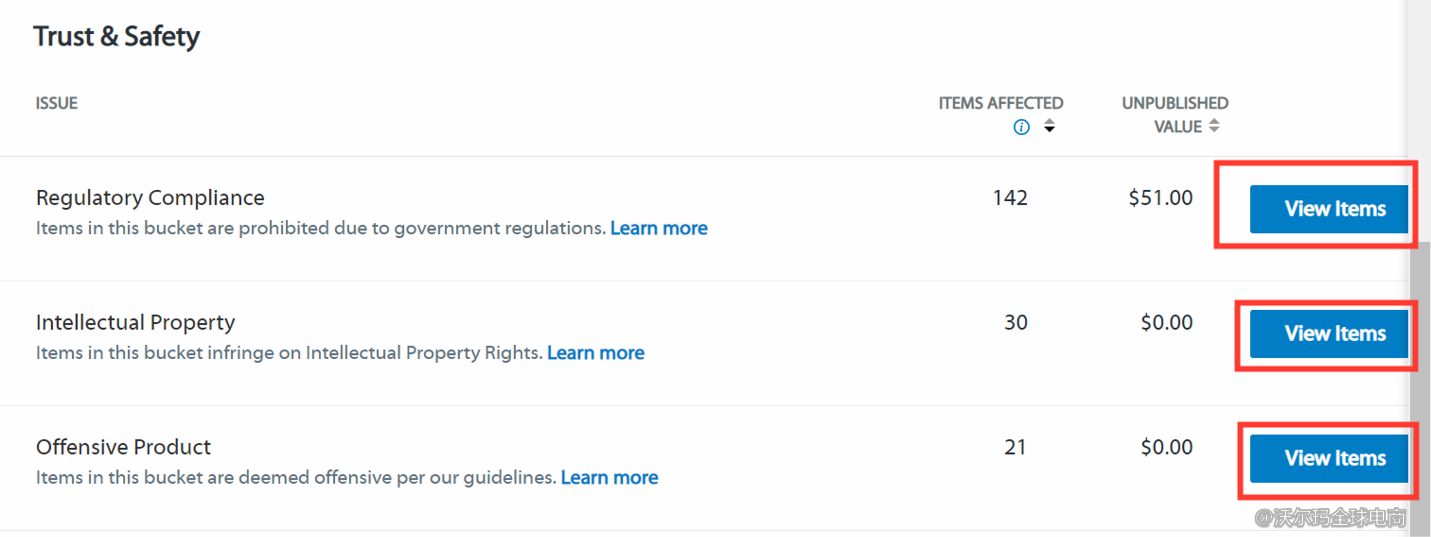Click the UNPUBLISHED VALUE column header text

pos(1175,103)
